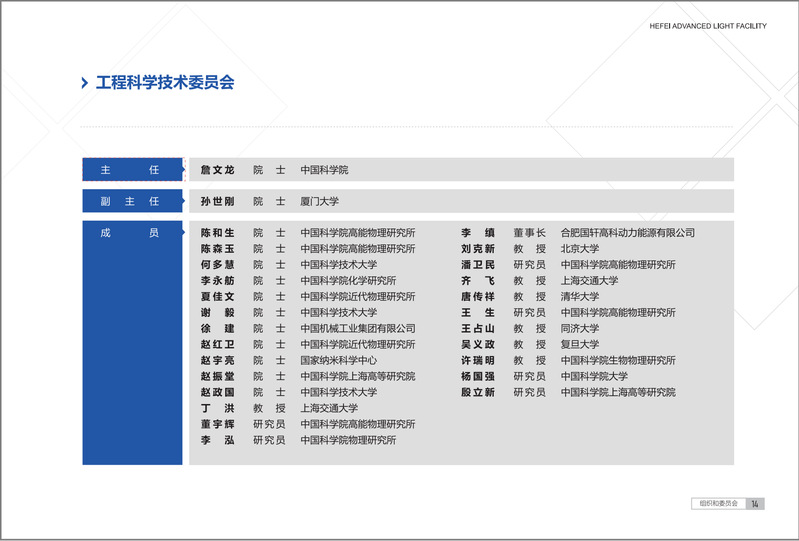
Task: Click 中国科学院 in the 詹文龙 row
Action: click(x=324, y=170)
